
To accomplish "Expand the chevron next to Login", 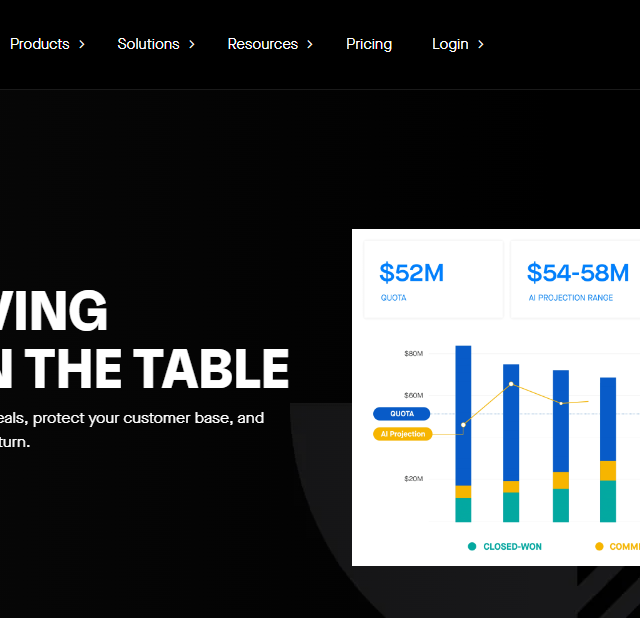I will click(480, 44).
